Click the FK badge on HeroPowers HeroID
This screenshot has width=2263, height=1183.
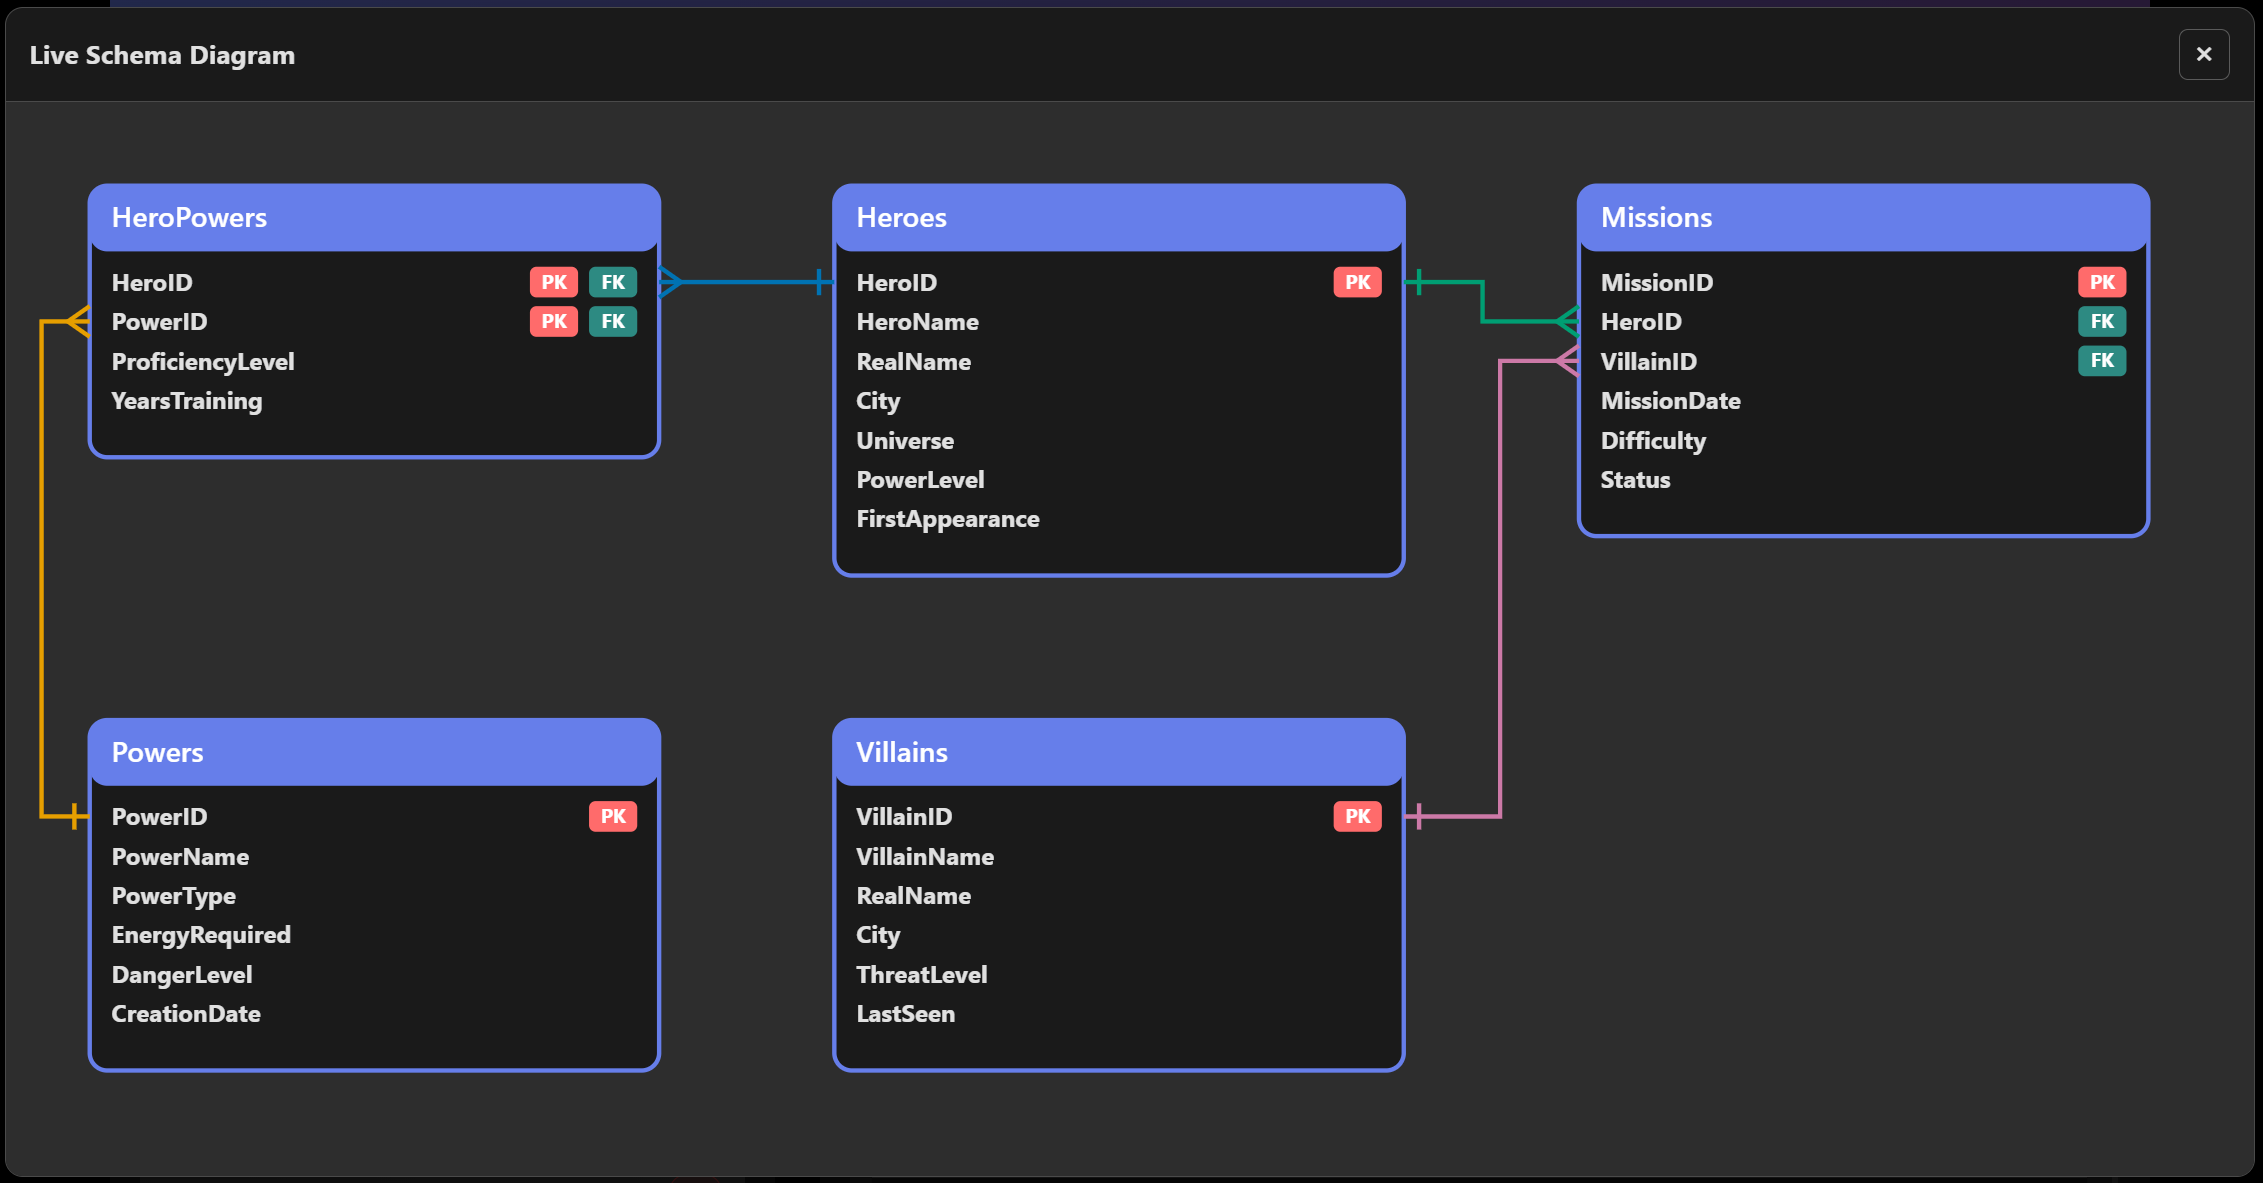click(x=613, y=282)
